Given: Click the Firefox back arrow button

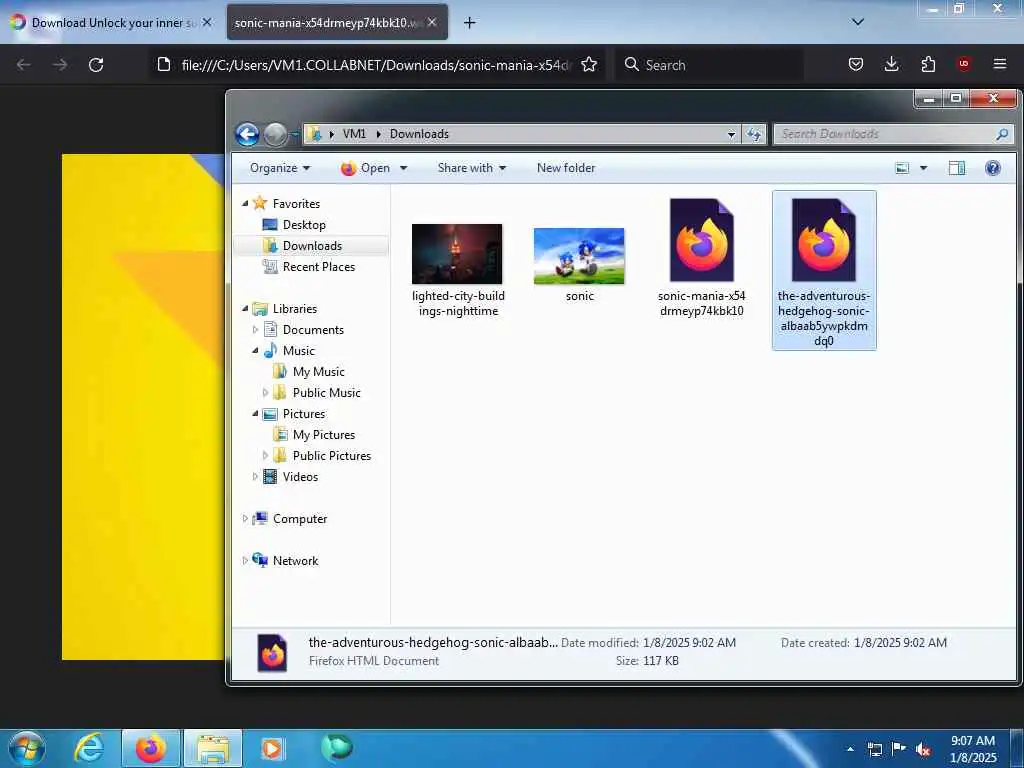Looking at the screenshot, I should 24,65.
